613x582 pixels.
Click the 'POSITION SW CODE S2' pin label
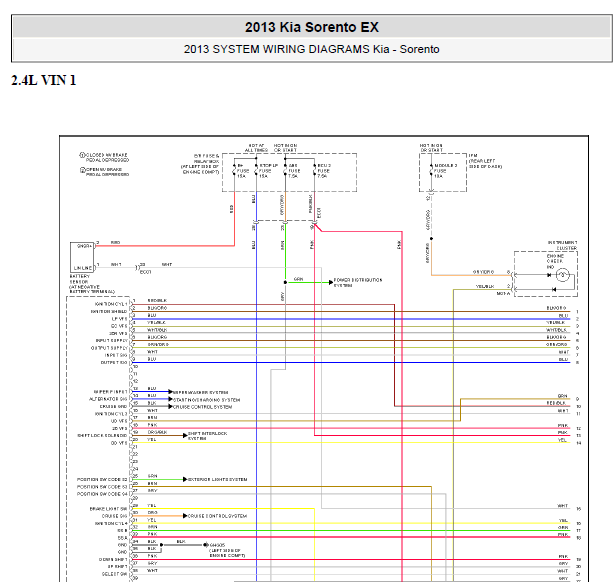tap(102, 480)
